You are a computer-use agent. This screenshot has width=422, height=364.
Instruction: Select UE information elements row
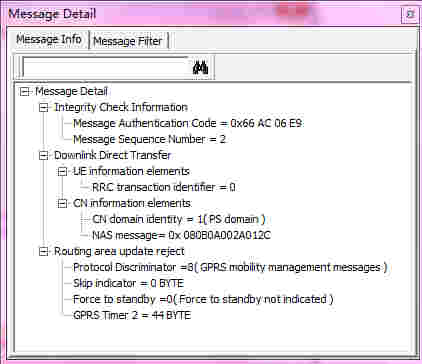[131, 171]
